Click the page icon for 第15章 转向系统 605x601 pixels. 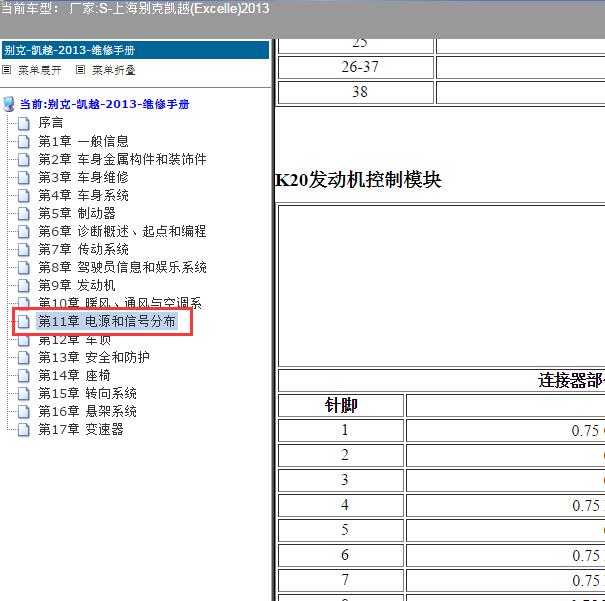(x=24, y=393)
